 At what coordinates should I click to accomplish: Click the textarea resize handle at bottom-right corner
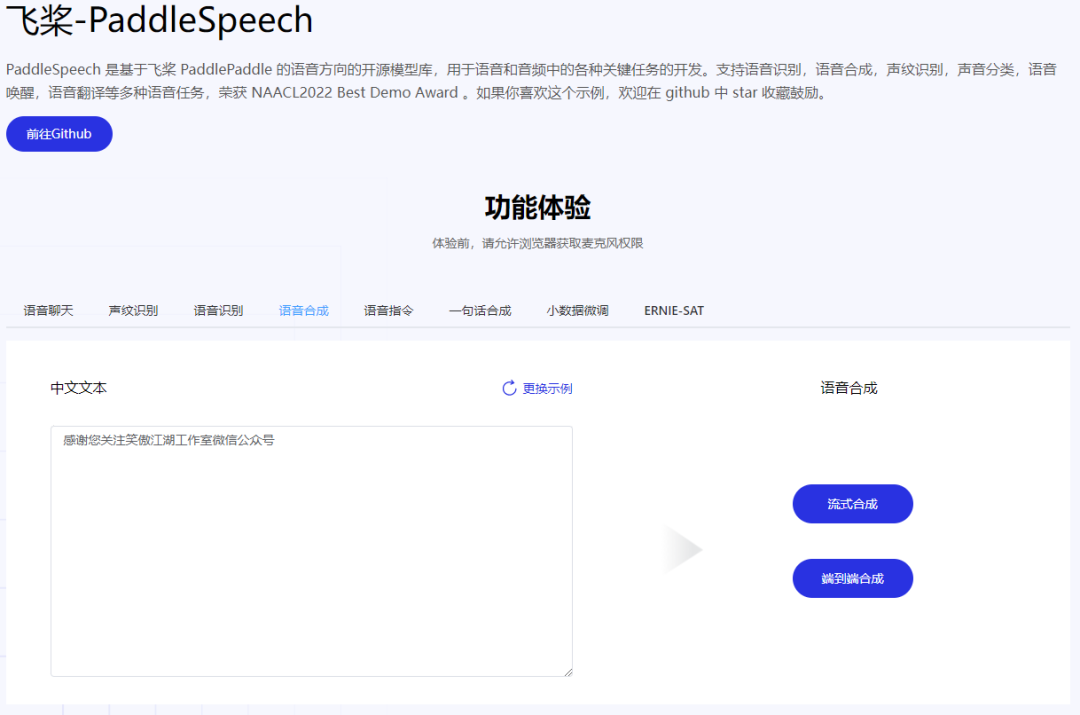[x=568, y=671]
